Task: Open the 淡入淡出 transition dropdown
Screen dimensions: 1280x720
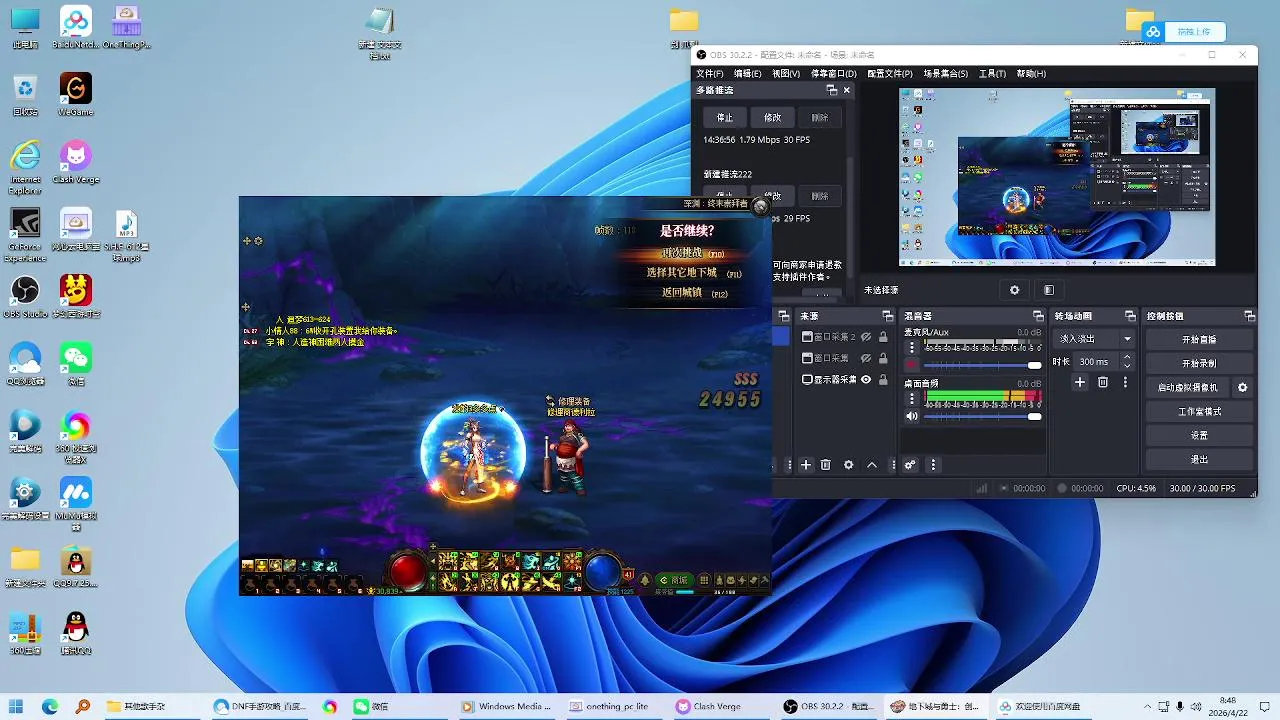Action: point(1096,339)
